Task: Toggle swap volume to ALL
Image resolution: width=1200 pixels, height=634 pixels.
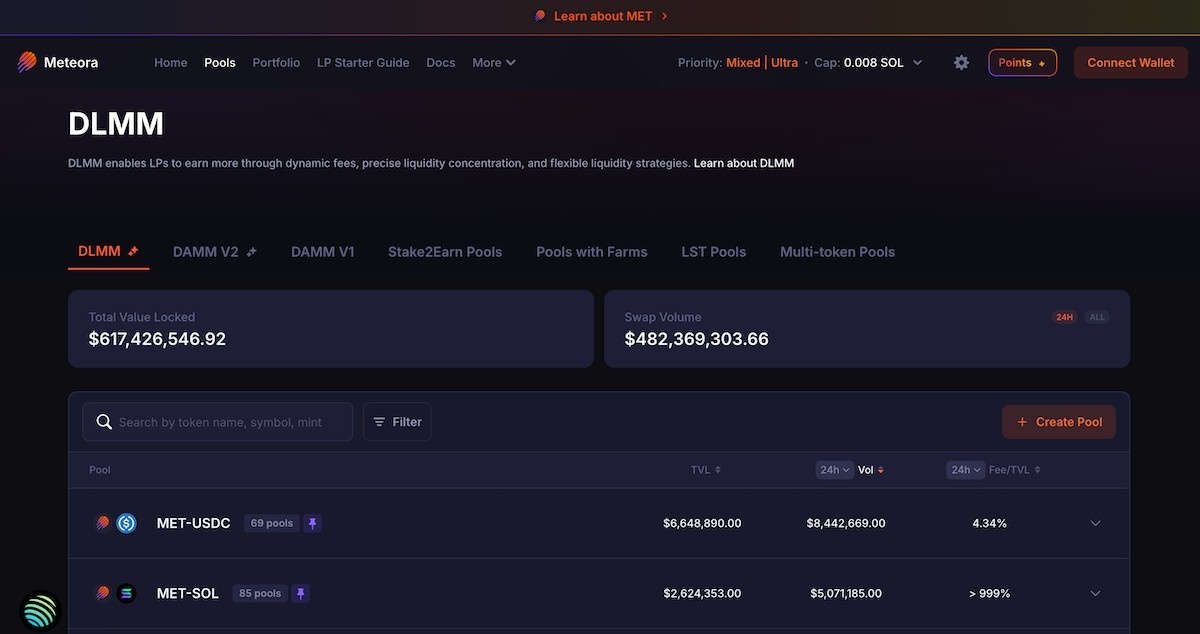Action: pos(1096,317)
